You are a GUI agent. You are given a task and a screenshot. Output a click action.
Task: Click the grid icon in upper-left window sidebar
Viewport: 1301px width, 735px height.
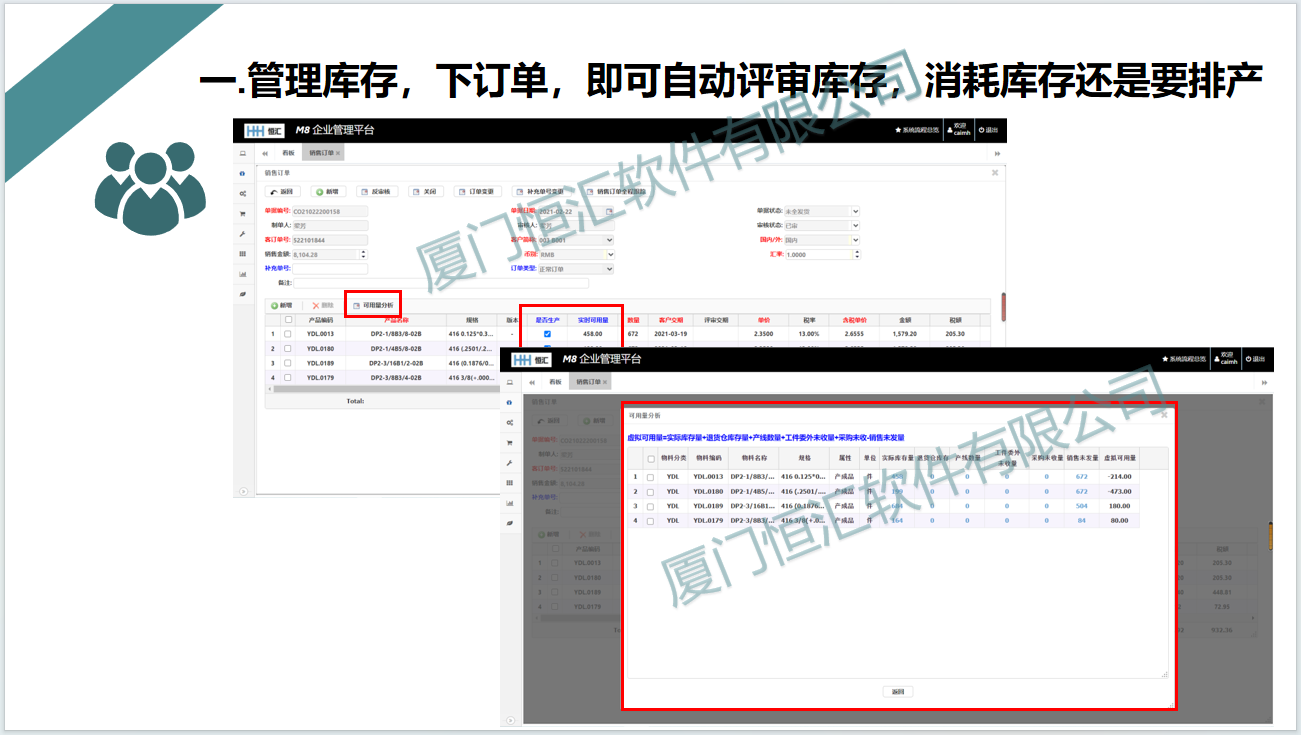tap(243, 254)
